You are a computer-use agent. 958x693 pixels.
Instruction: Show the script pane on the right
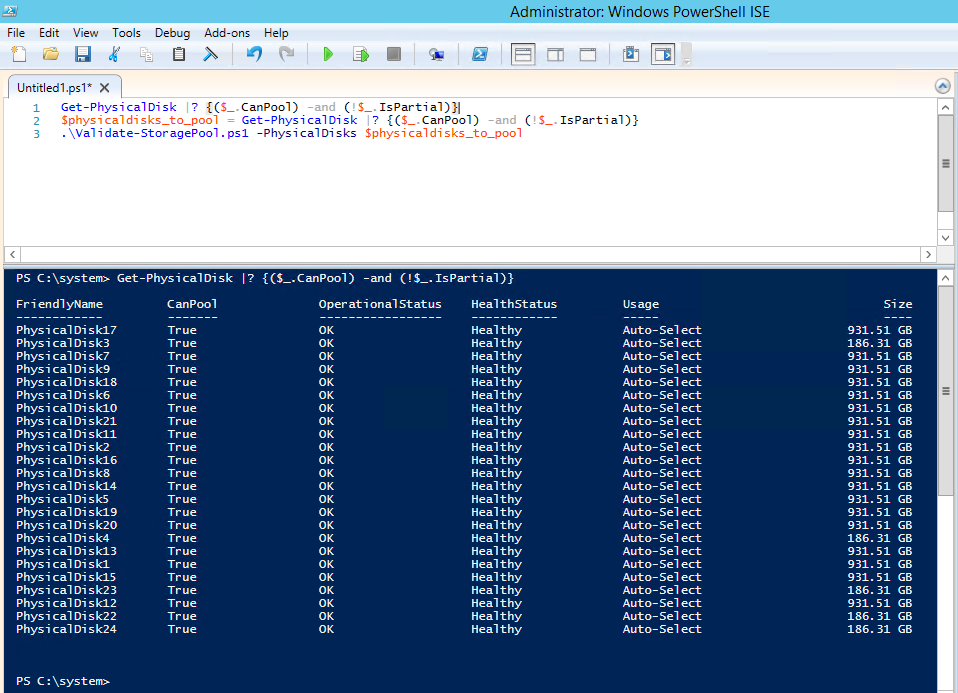[x=555, y=54]
